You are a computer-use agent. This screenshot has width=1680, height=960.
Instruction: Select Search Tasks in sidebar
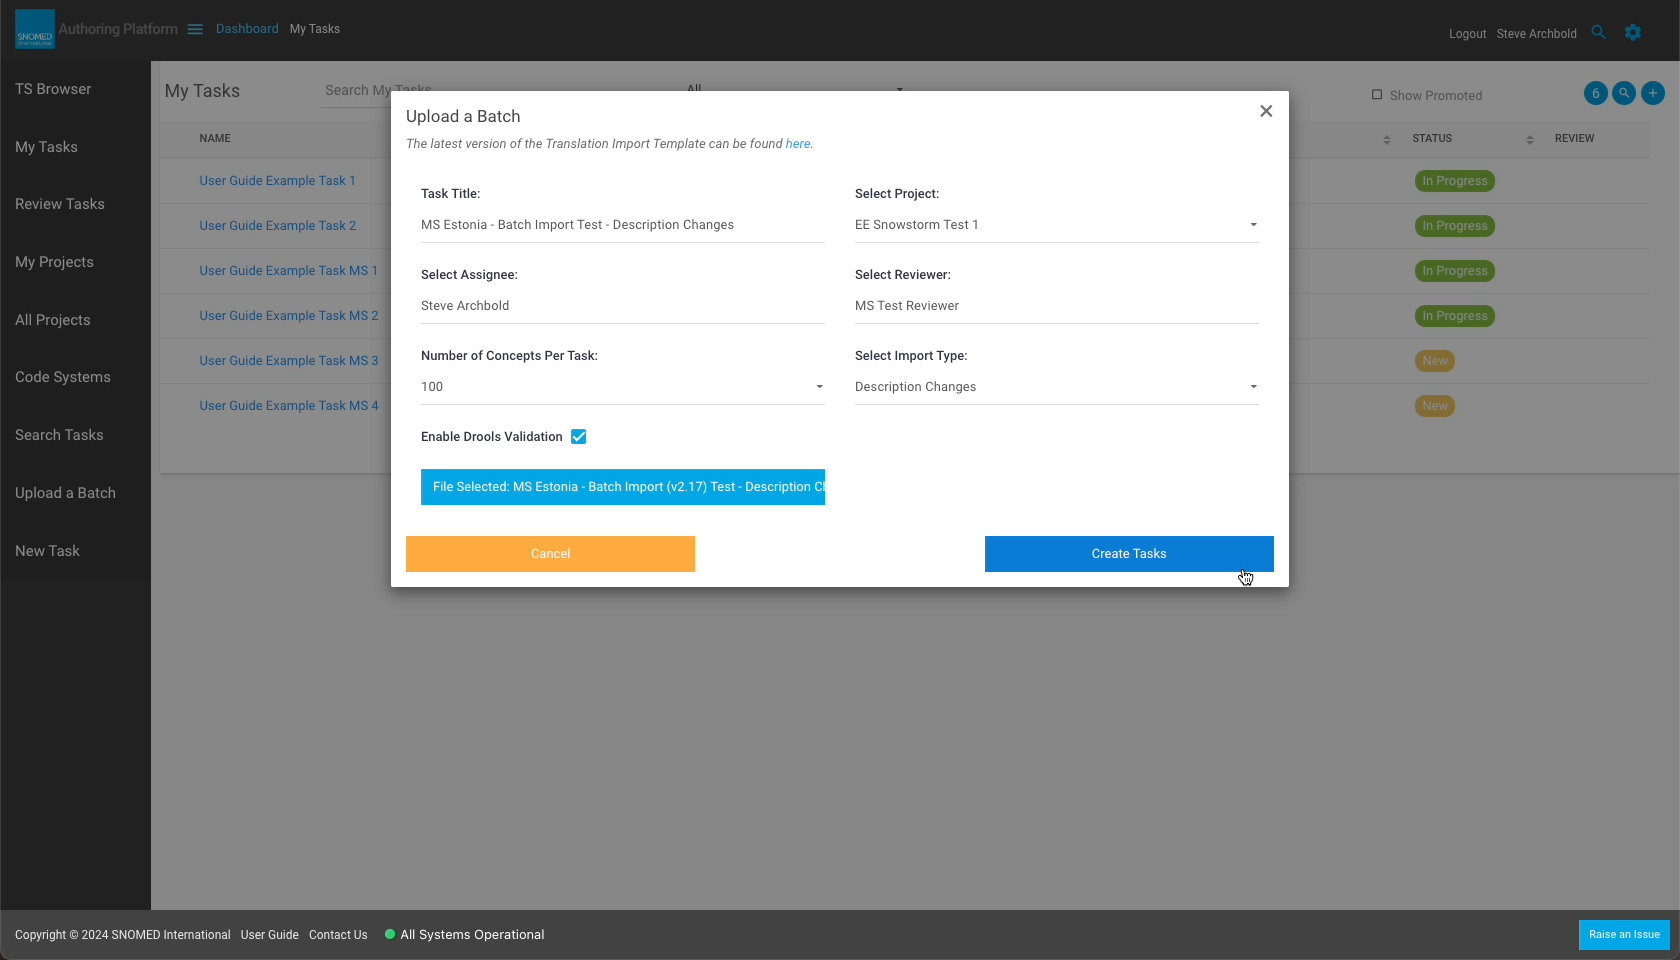tap(59, 435)
